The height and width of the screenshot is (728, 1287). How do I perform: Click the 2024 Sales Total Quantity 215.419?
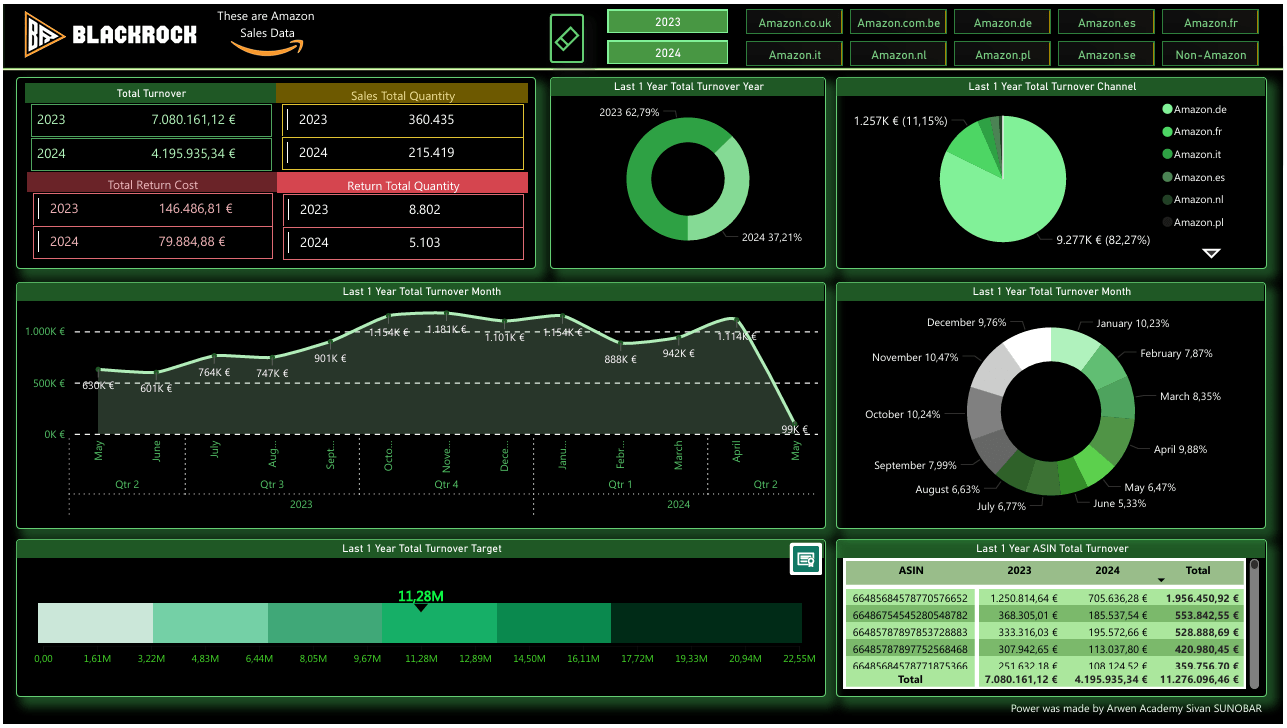coord(431,153)
